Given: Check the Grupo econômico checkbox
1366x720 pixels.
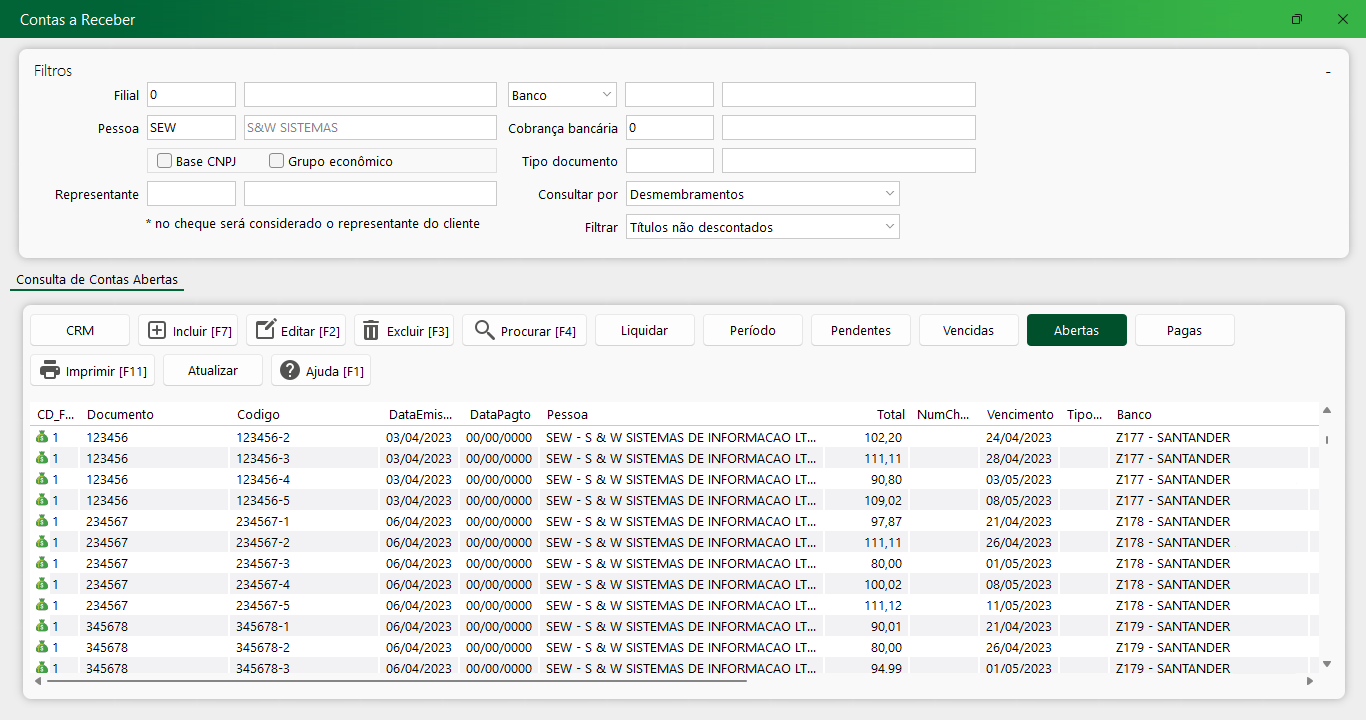Looking at the screenshot, I should [277, 161].
